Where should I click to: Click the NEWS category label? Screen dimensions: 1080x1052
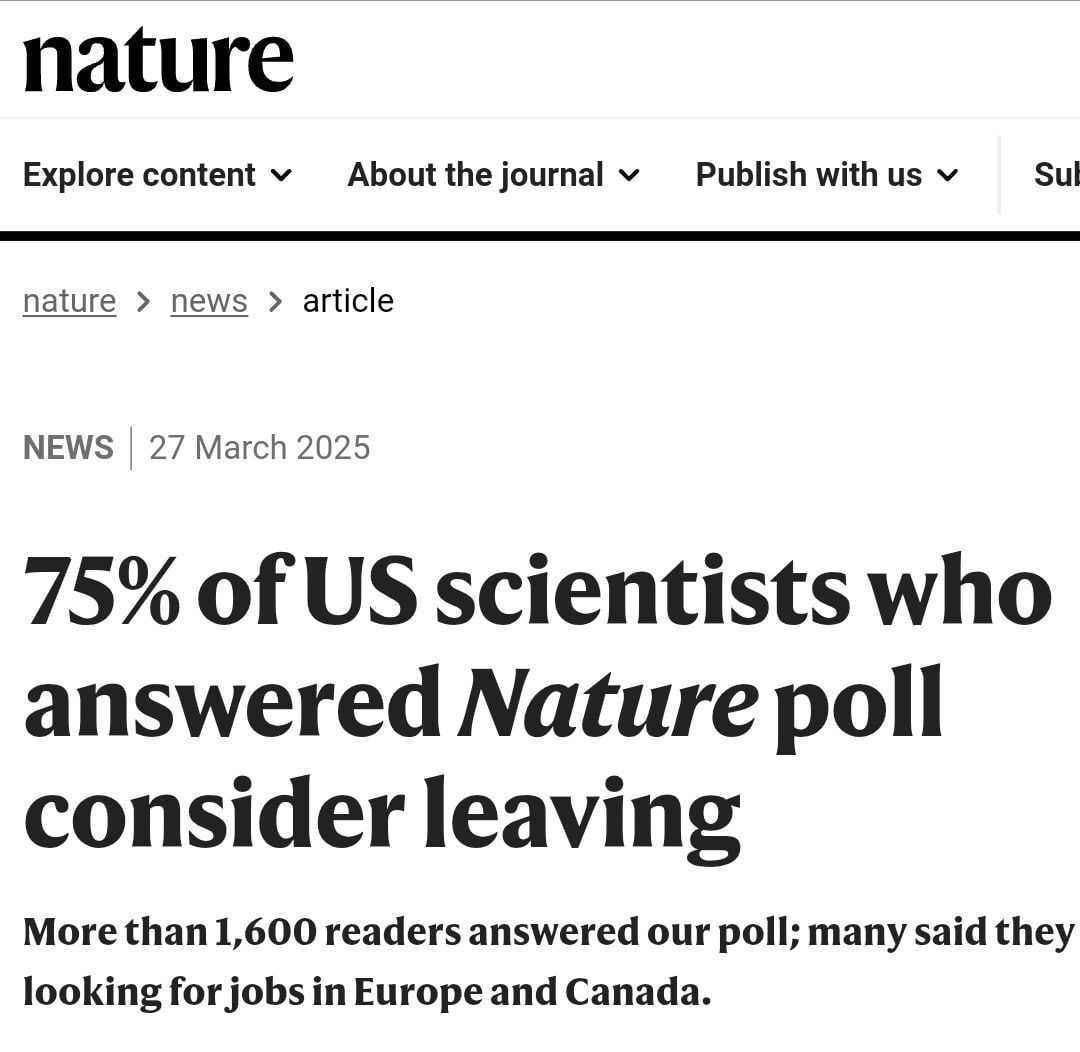pyautogui.click(x=68, y=447)
